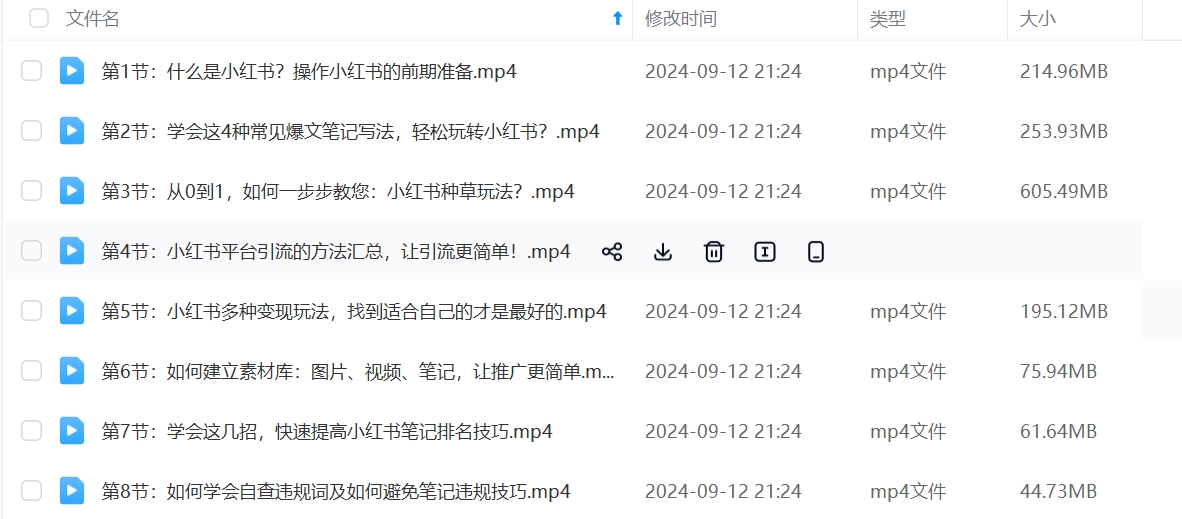Screen dimensions: 1182x519
Task: Toggle the select-all checkbox in the header
Action: point(39,19)
